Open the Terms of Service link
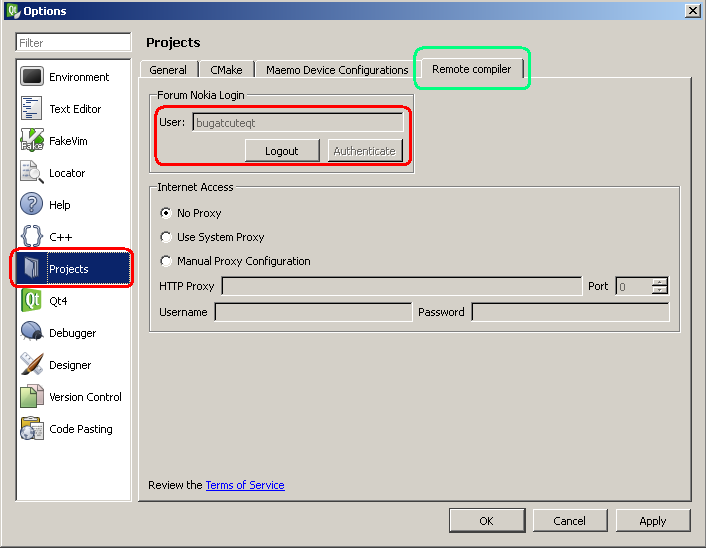 (x=245, y=485)
